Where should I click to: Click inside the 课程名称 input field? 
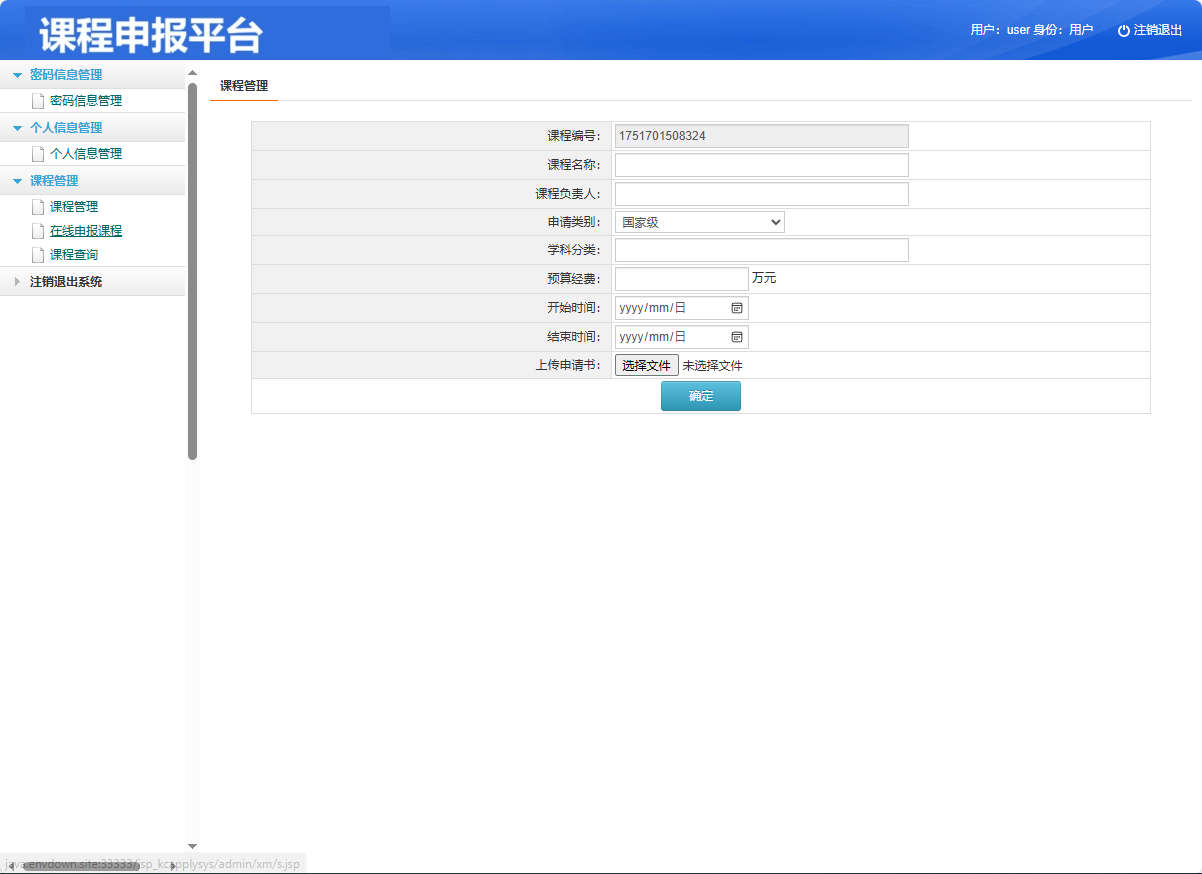pyautogui.click(x=761, y=164)
